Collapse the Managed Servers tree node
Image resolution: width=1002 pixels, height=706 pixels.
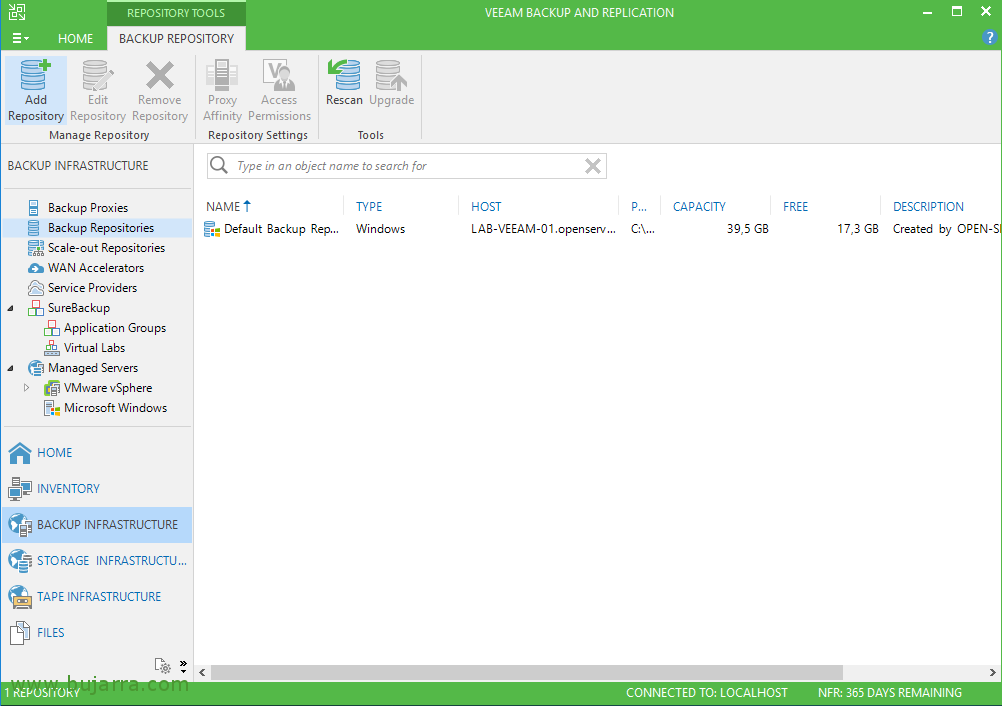pos(10,368)
